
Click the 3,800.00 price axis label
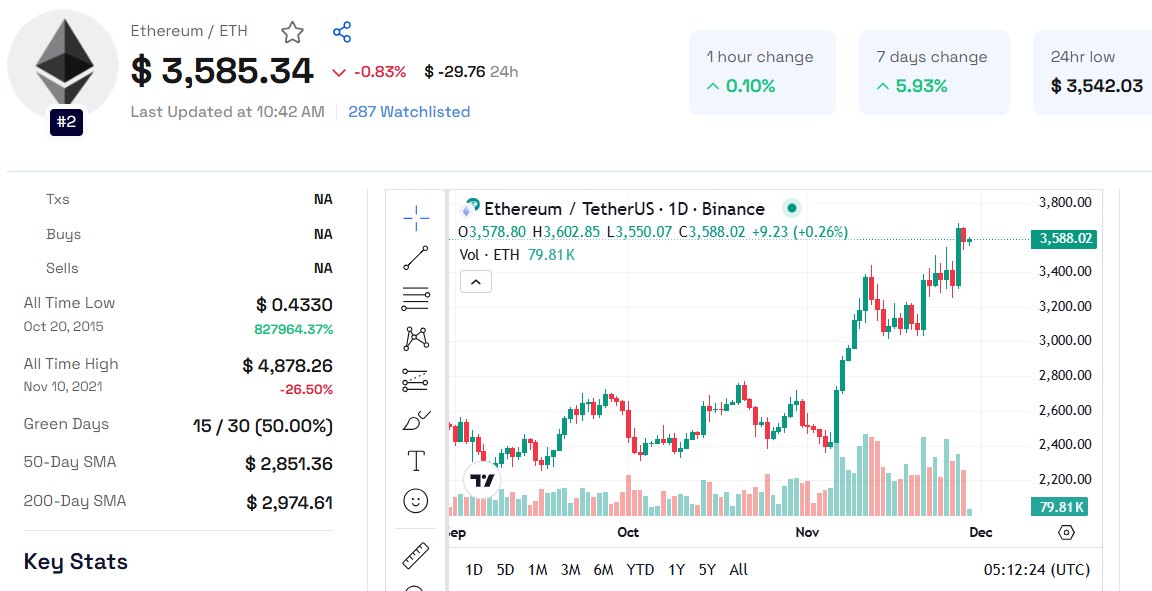pos(1065,202)
